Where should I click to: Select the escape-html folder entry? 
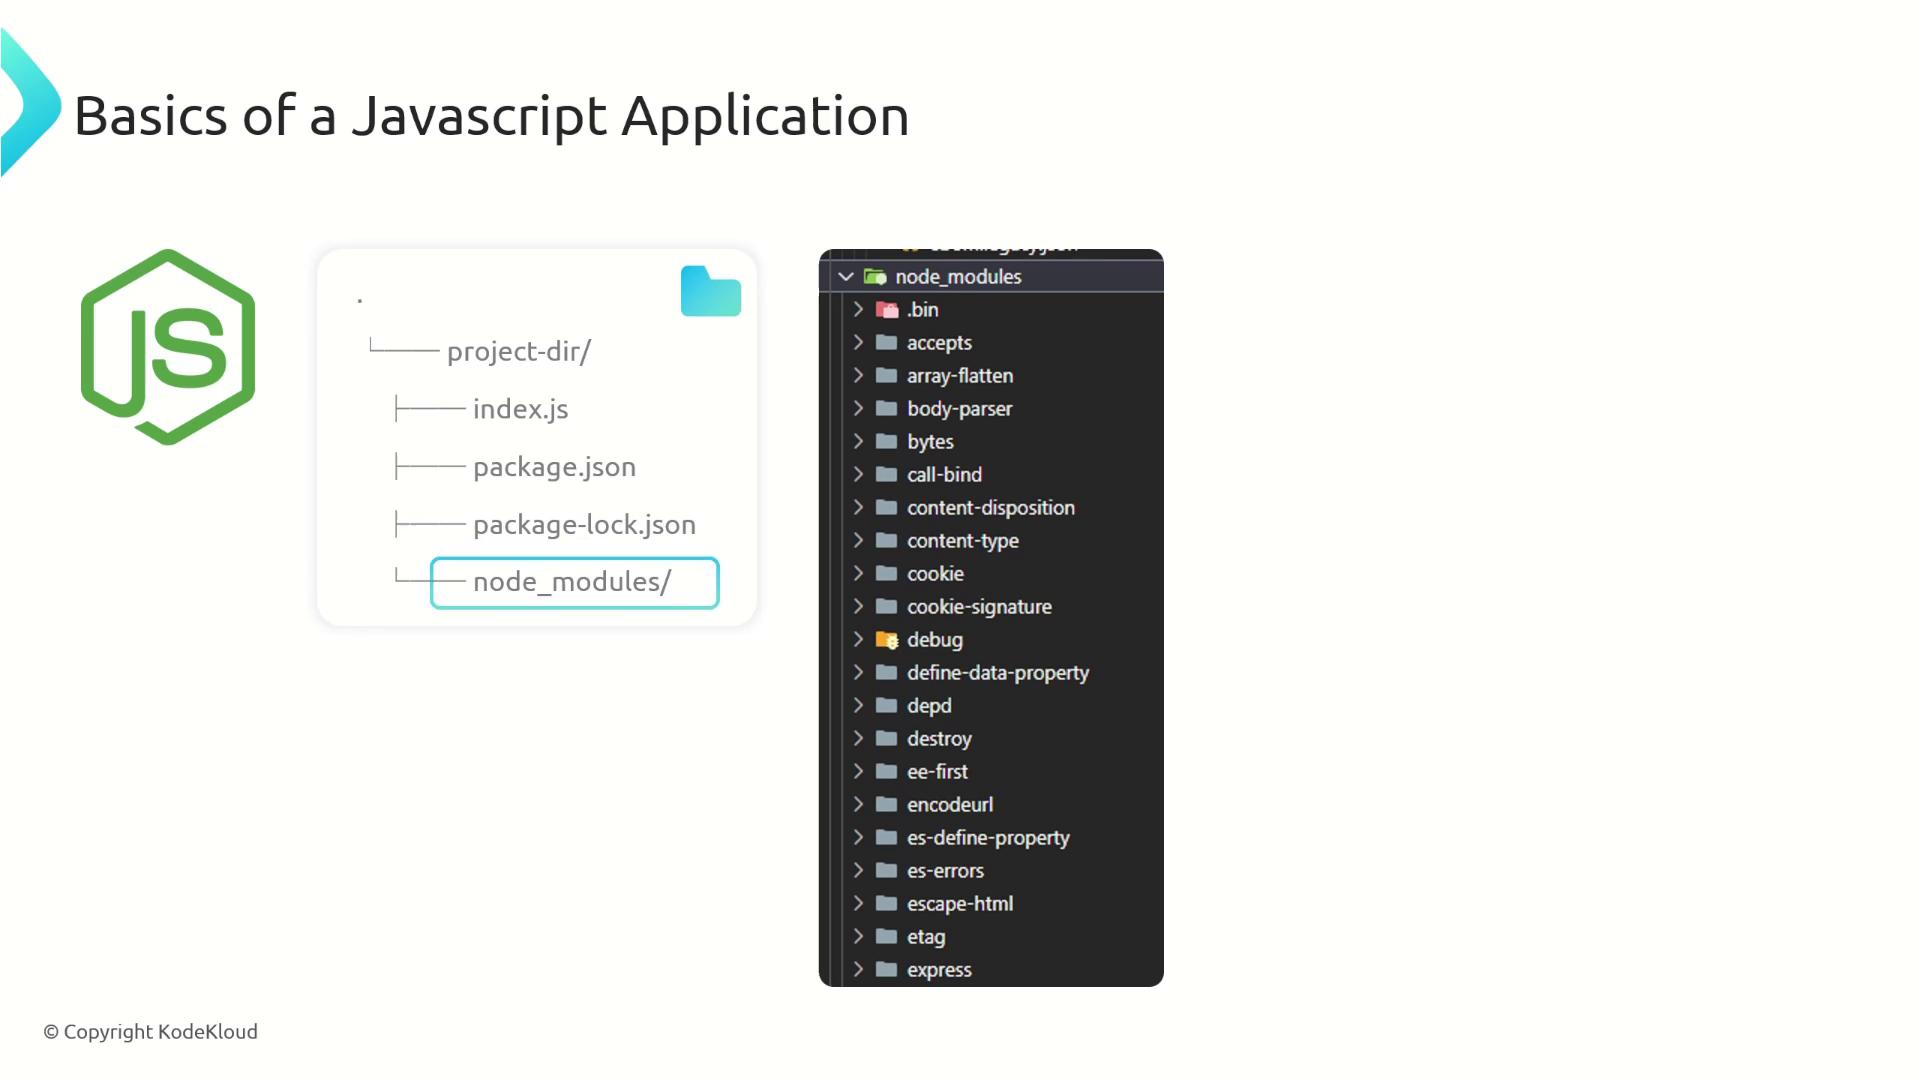pos(959,904)
